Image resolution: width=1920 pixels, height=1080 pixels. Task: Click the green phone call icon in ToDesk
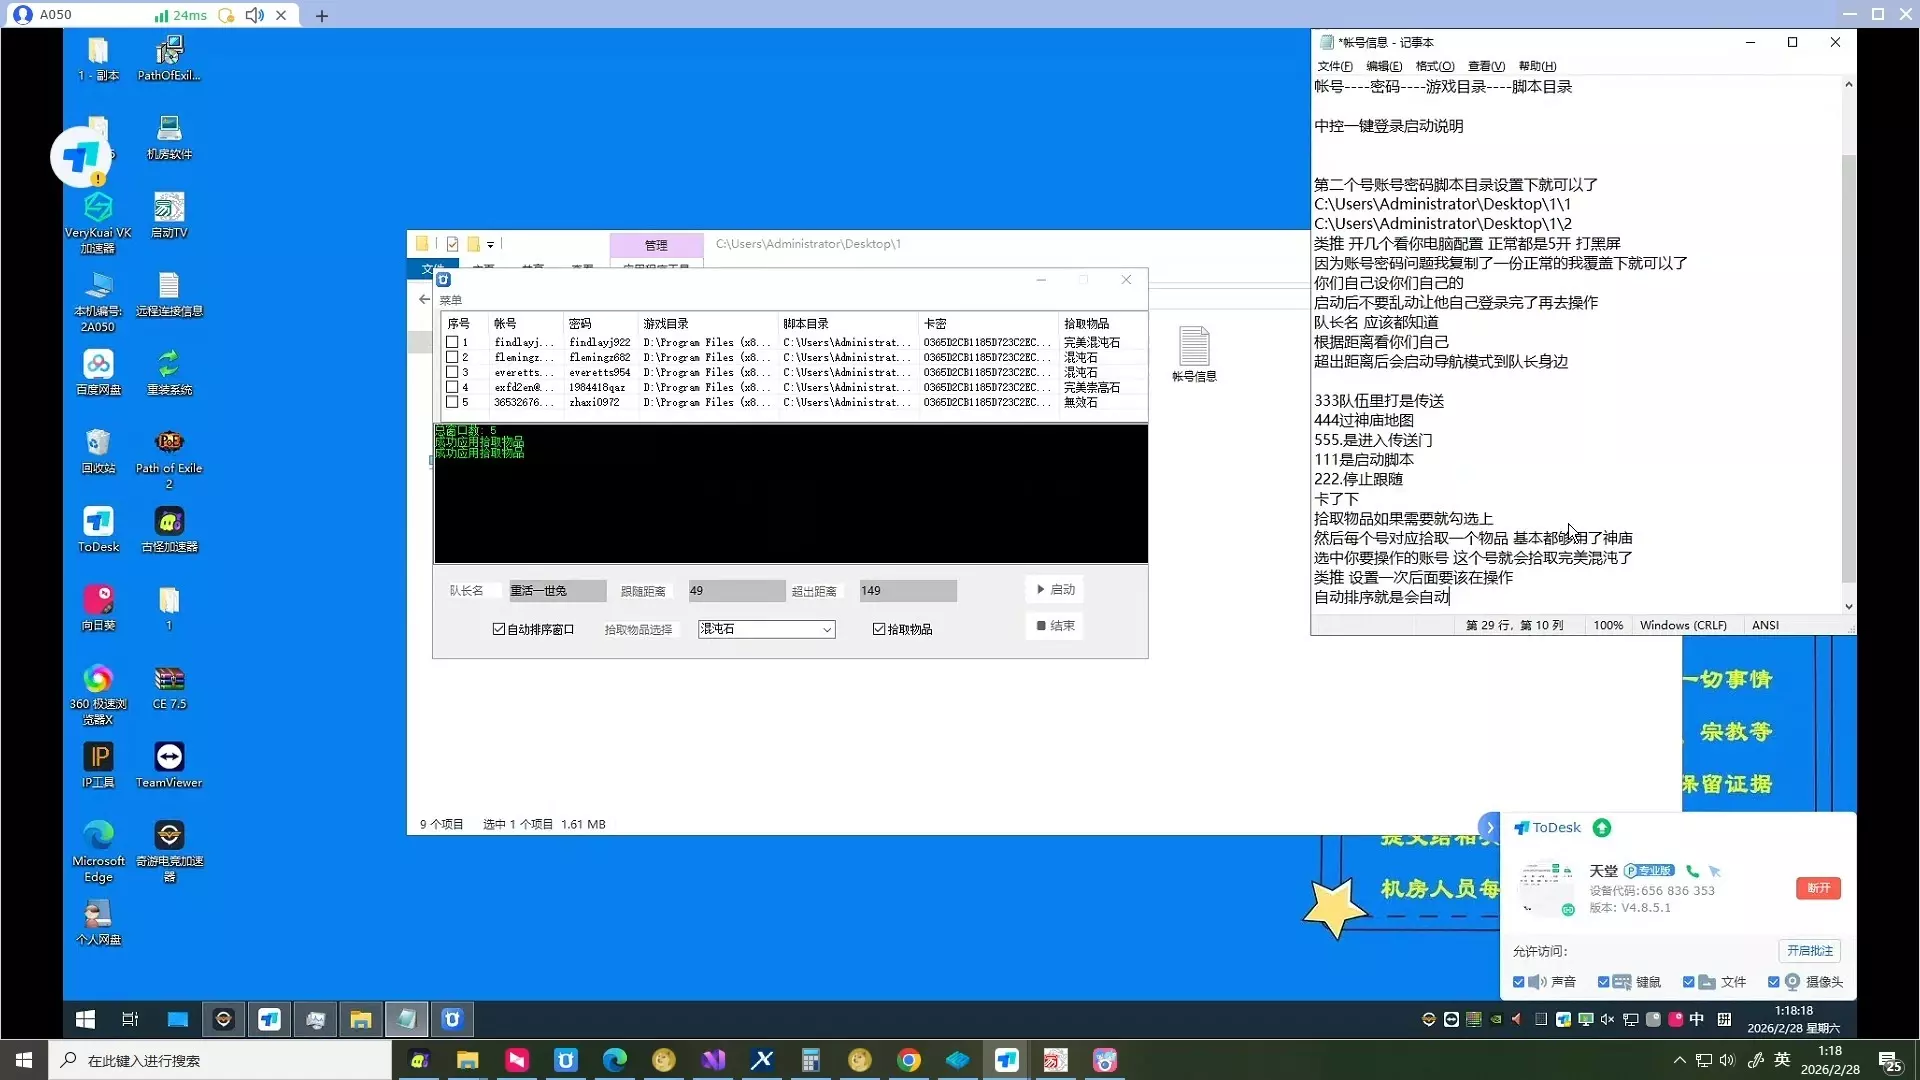coord(1692,871)
